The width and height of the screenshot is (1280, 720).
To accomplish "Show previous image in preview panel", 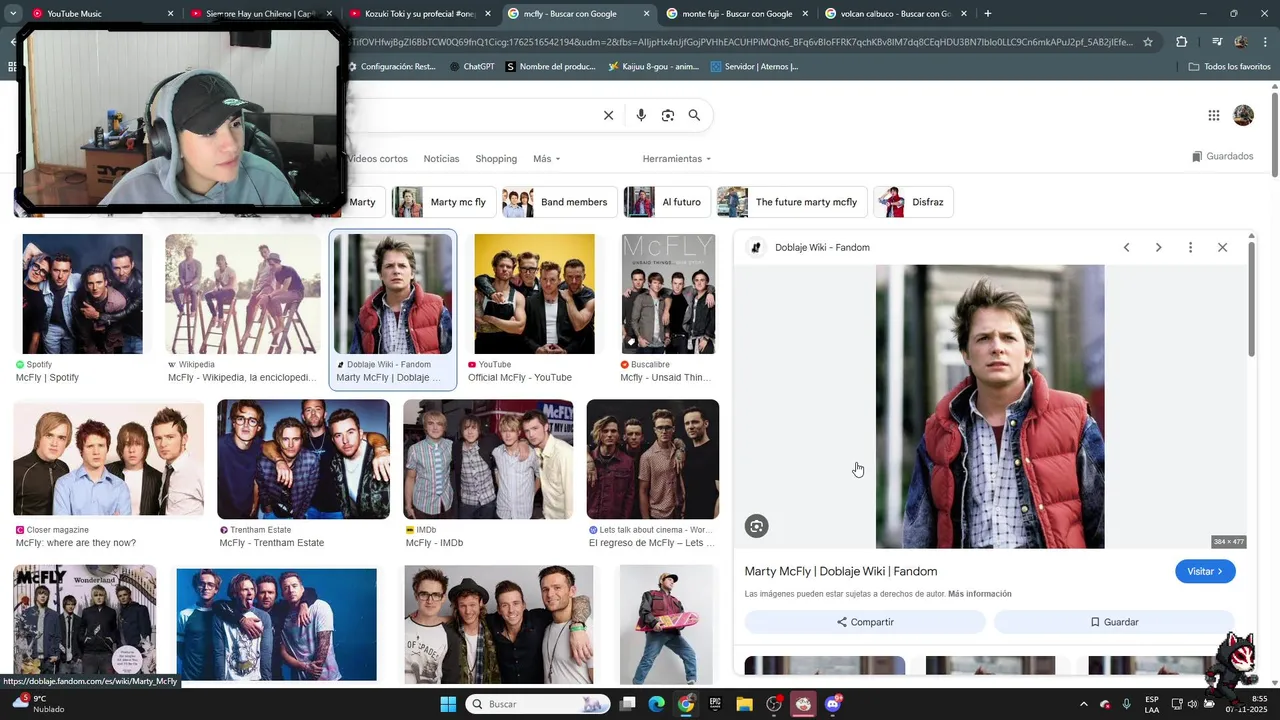I will (x=1126, y=247).
